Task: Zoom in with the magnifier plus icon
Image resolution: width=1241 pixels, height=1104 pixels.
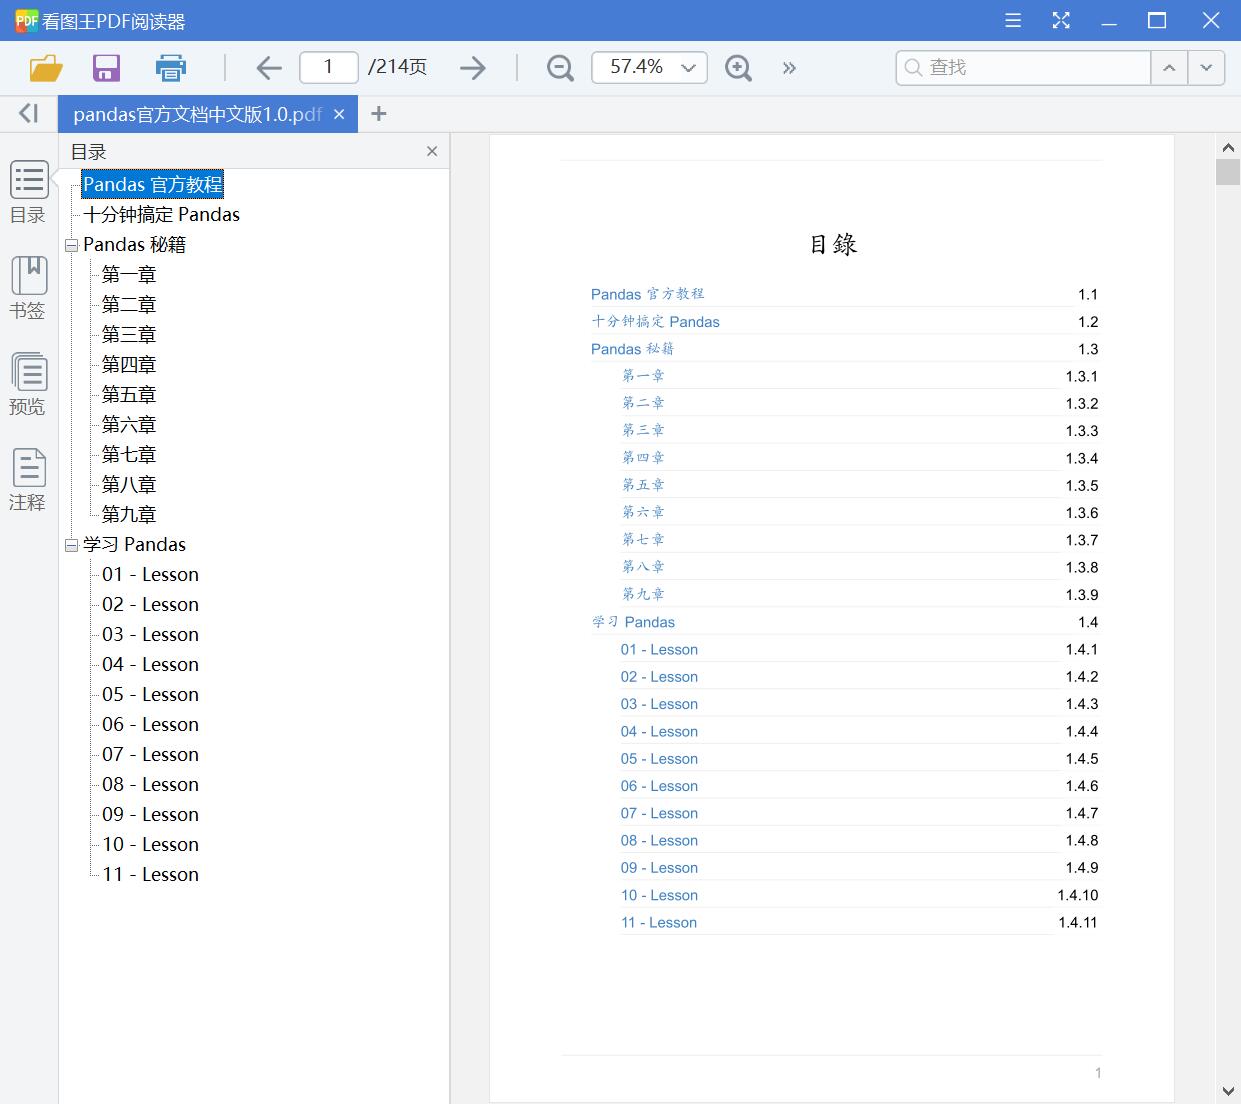Action: click(x=738, y=67)
